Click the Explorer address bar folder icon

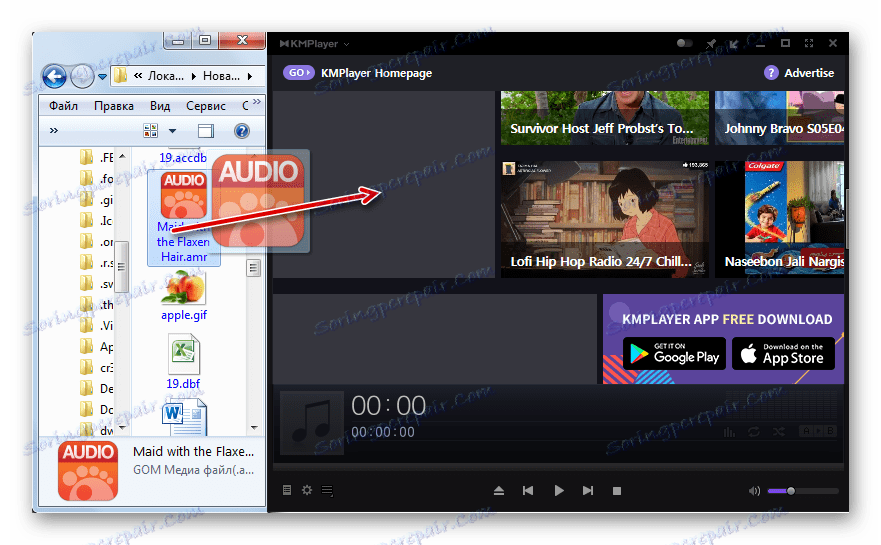coord(120,76)
